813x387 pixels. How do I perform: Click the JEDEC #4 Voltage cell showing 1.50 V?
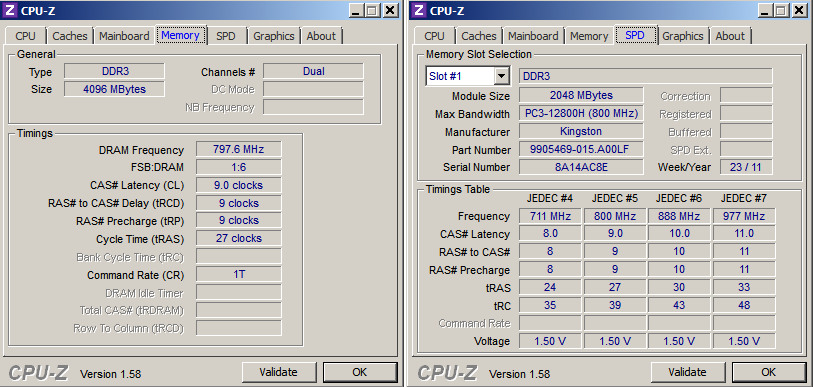pos(550,341)
